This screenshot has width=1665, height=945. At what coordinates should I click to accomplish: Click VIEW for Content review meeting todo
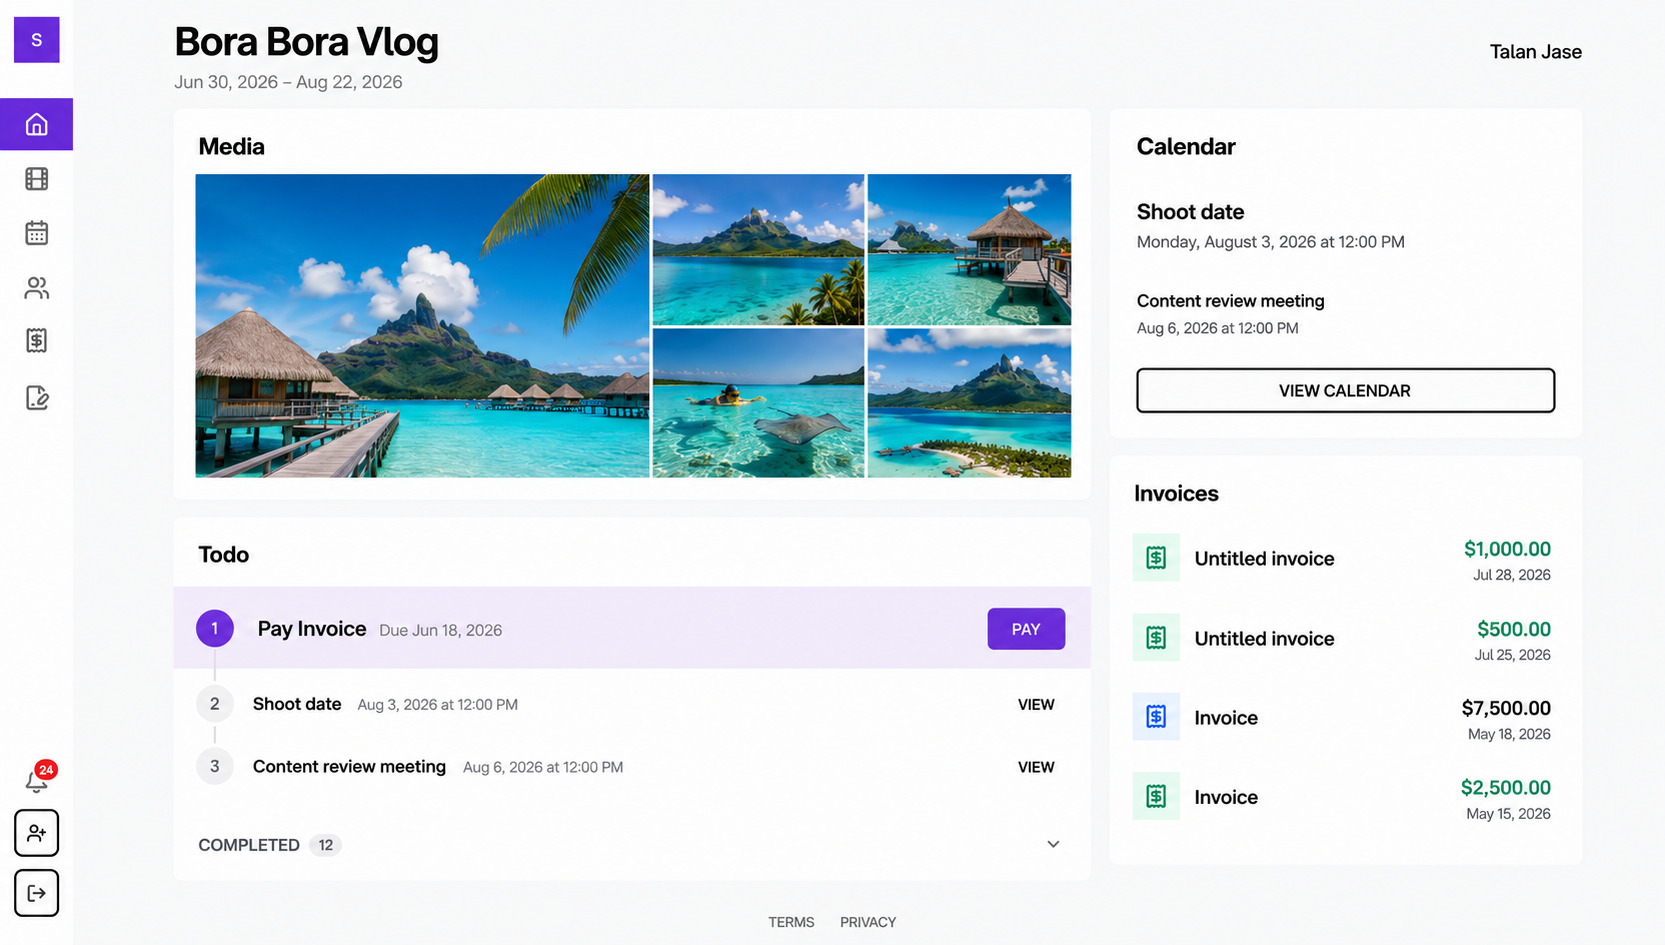1036,767
